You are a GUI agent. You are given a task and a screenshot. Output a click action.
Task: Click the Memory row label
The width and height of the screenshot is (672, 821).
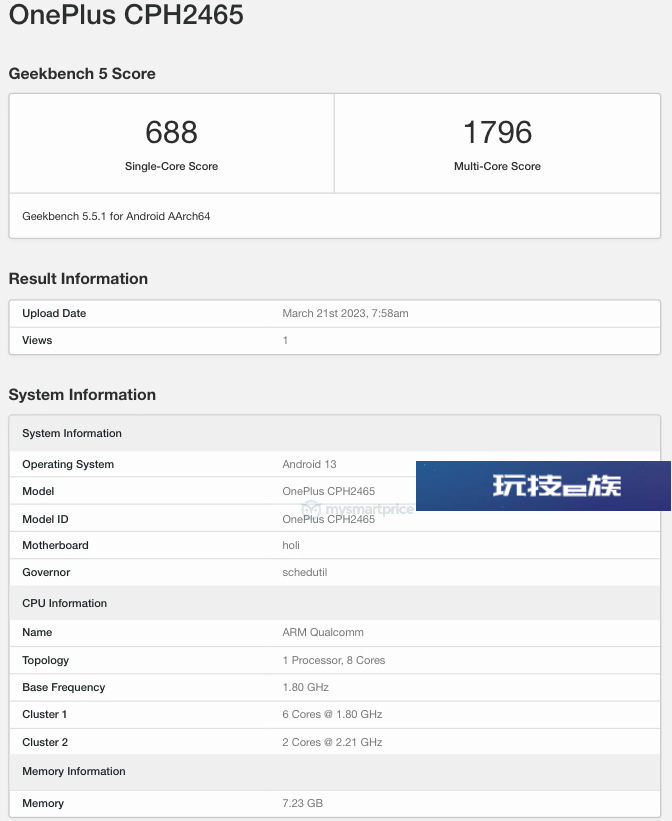click(43, 803)
